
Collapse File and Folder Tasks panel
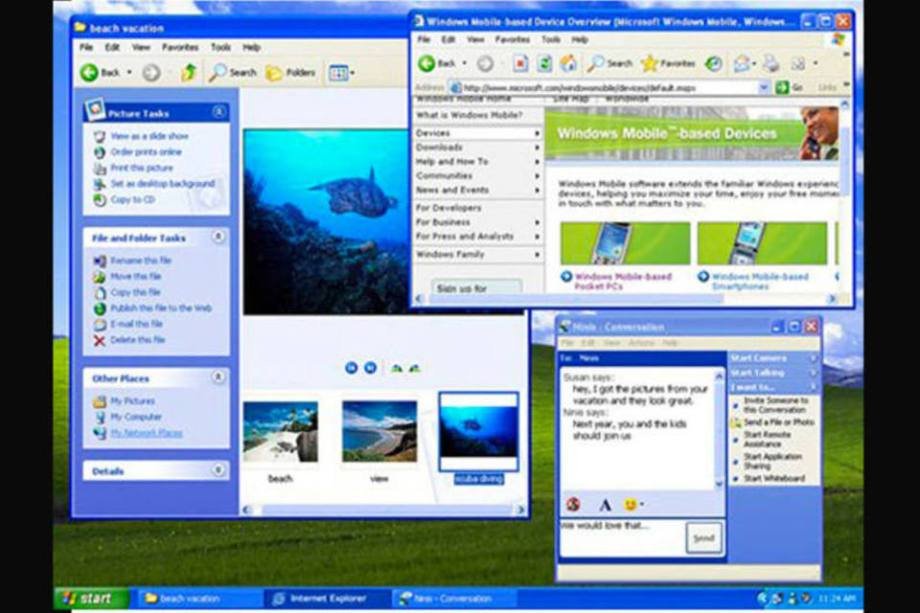tap(218, 236)
